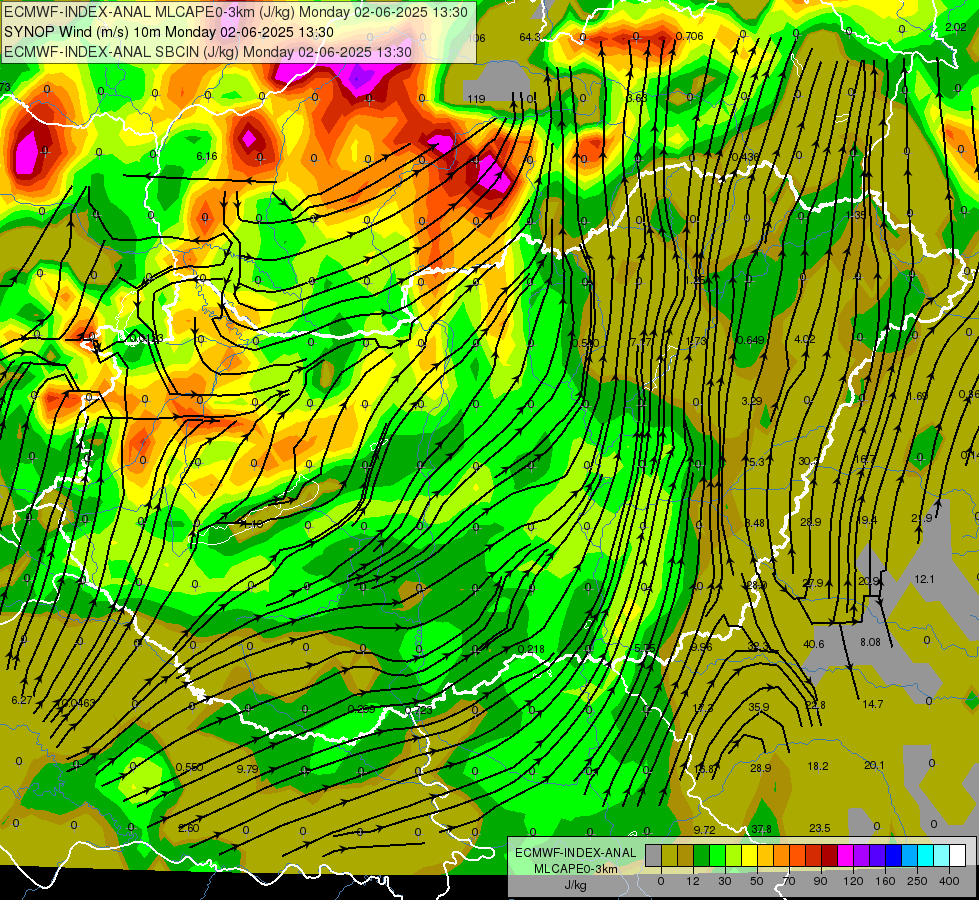Click legend tick label 90
979x900 pixels.
pos(820,881)
